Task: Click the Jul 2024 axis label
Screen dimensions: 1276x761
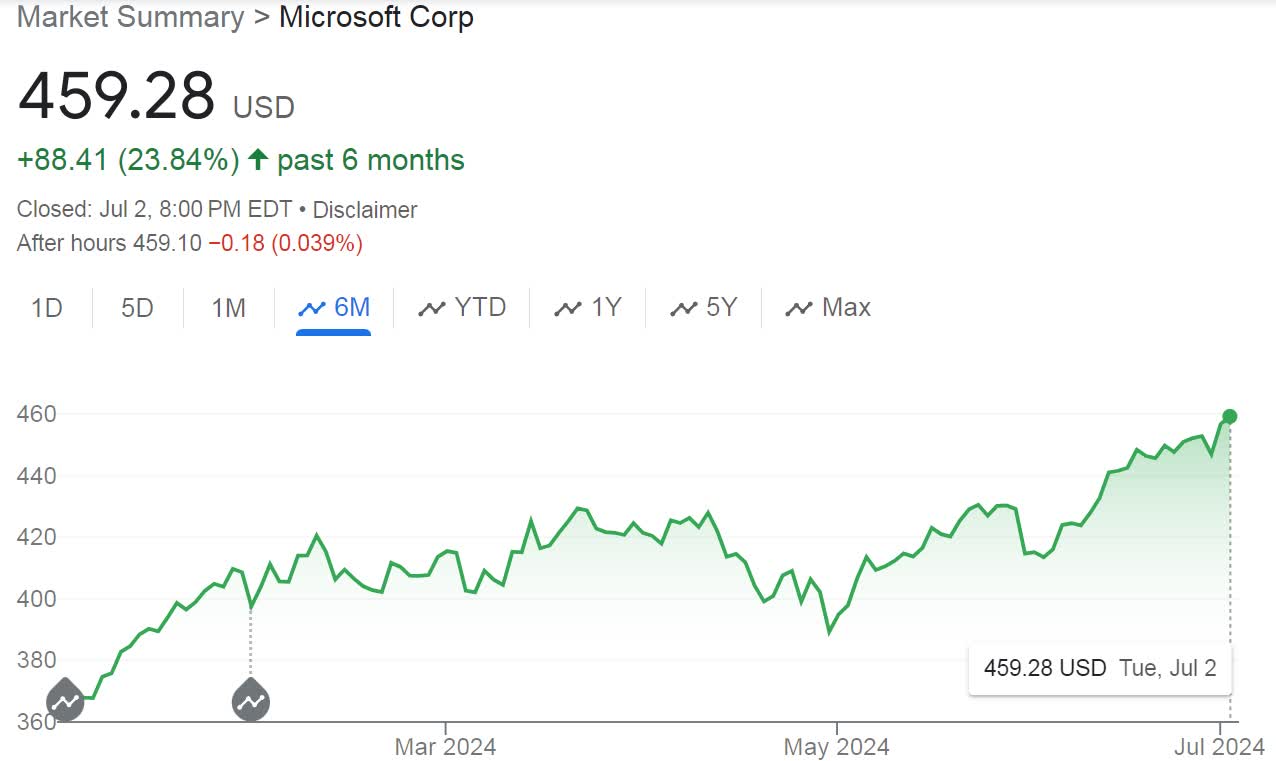Action: 1220,746
